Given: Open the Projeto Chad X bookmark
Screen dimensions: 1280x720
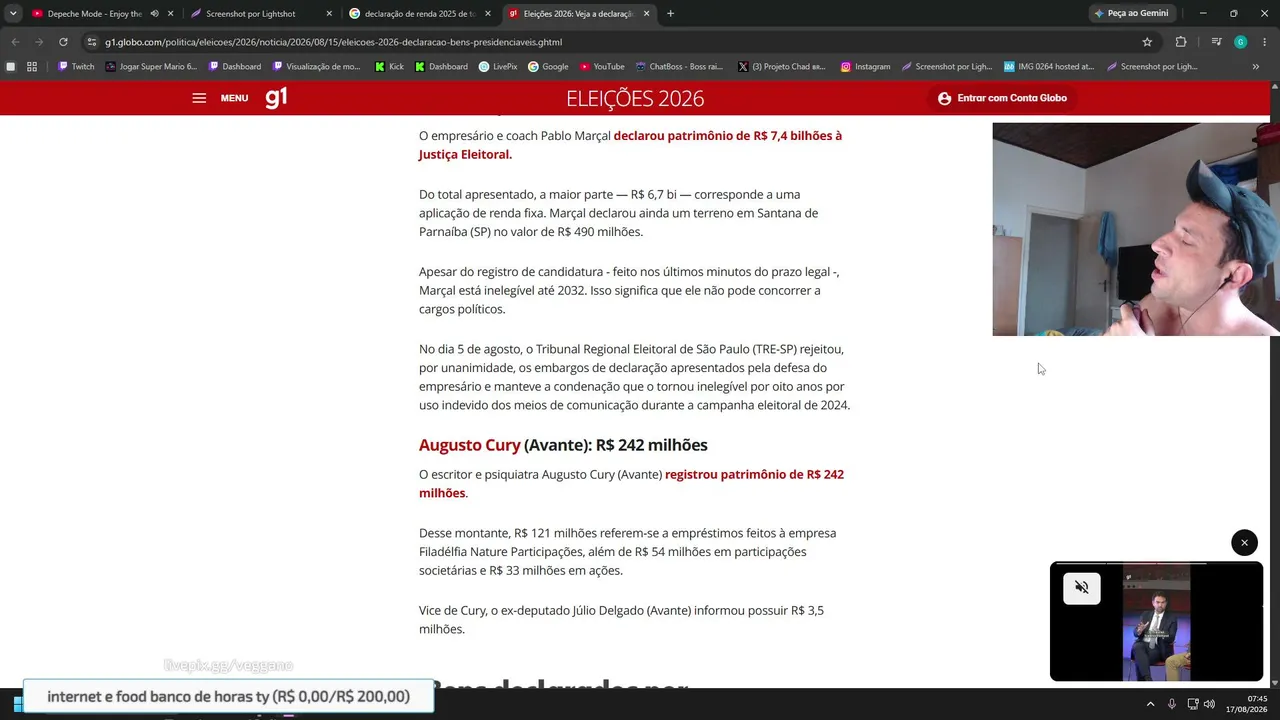Looking at the screenshot, I should pyautogui.click(x=780, y=67).
